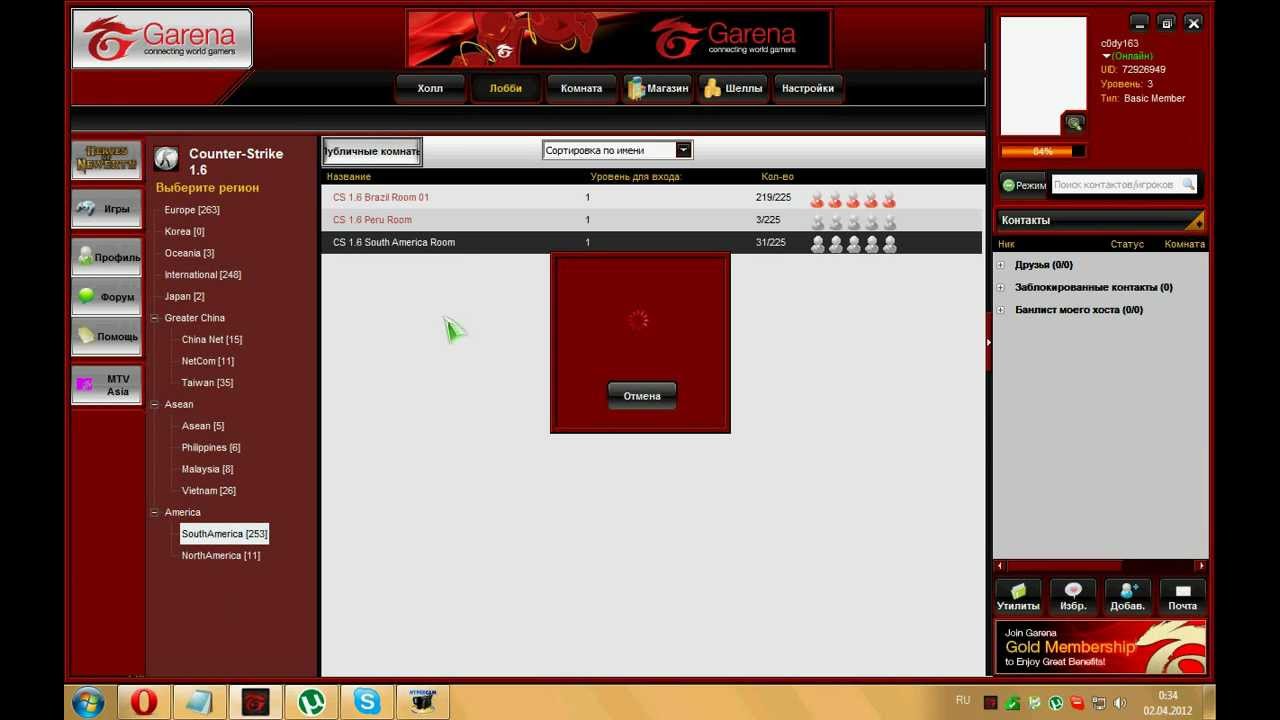Select the CS 1.6 Peru Room row
The width and height of the screenshot is (1280, 720).
(651, 220)
